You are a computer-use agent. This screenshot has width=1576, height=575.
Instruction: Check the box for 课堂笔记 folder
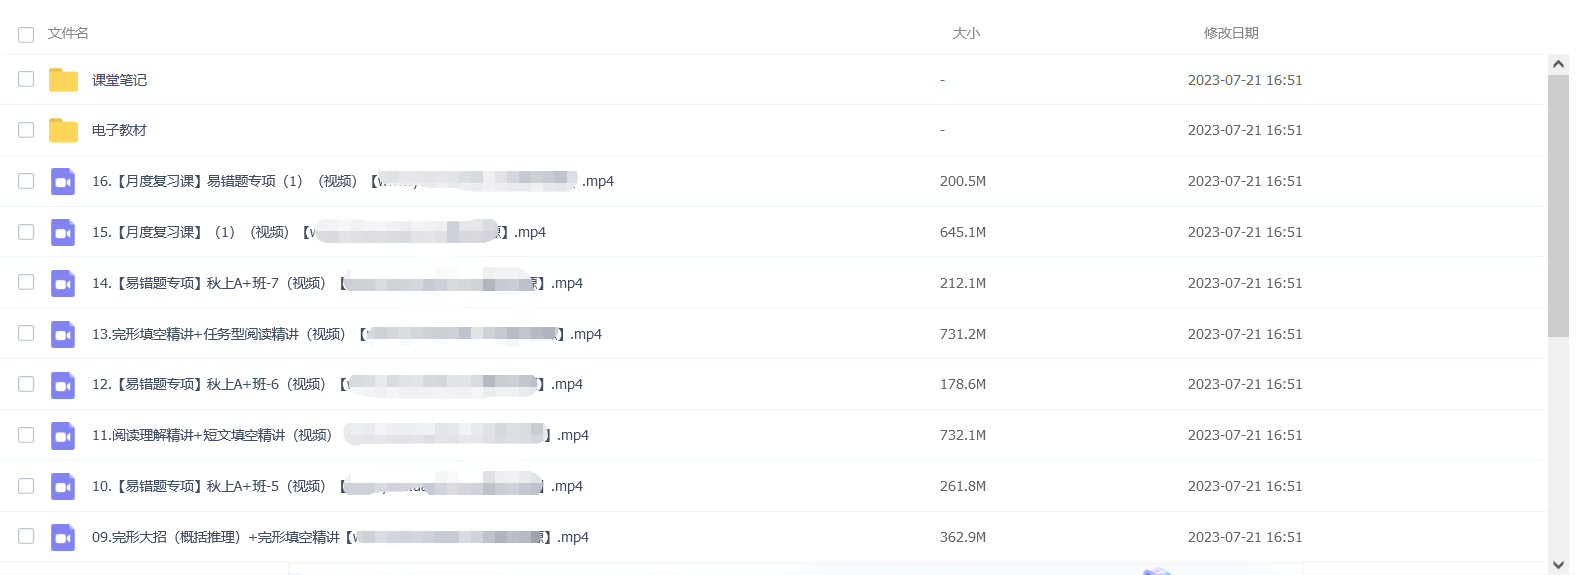(26, 79)
